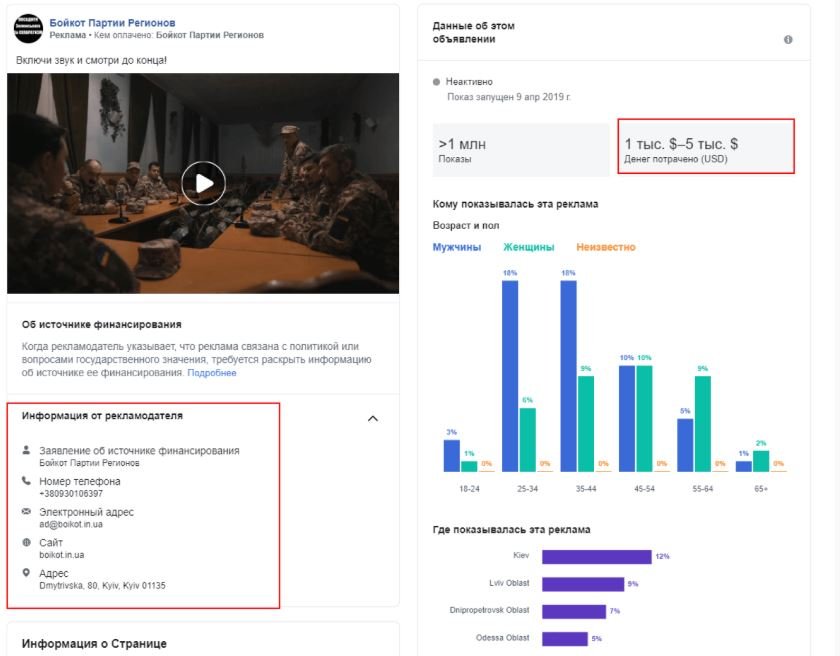Click the blue men's bar for 25-34
This screenshot has height=656, width=840.
pyautogui.click(x=510, y=375)
